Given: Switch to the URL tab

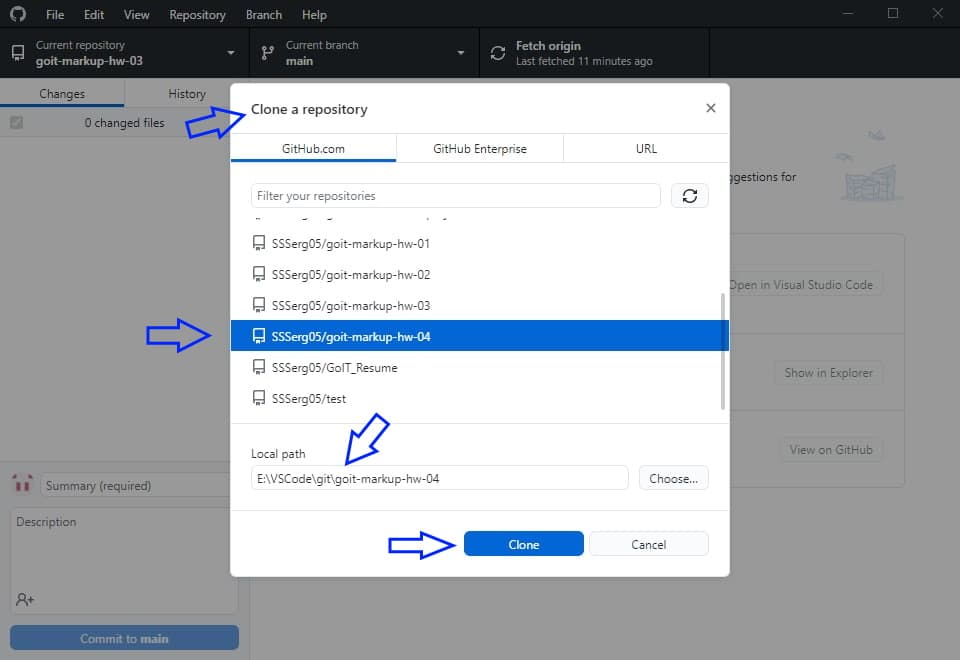Looking at the screenshot, I should coord(645,147).
